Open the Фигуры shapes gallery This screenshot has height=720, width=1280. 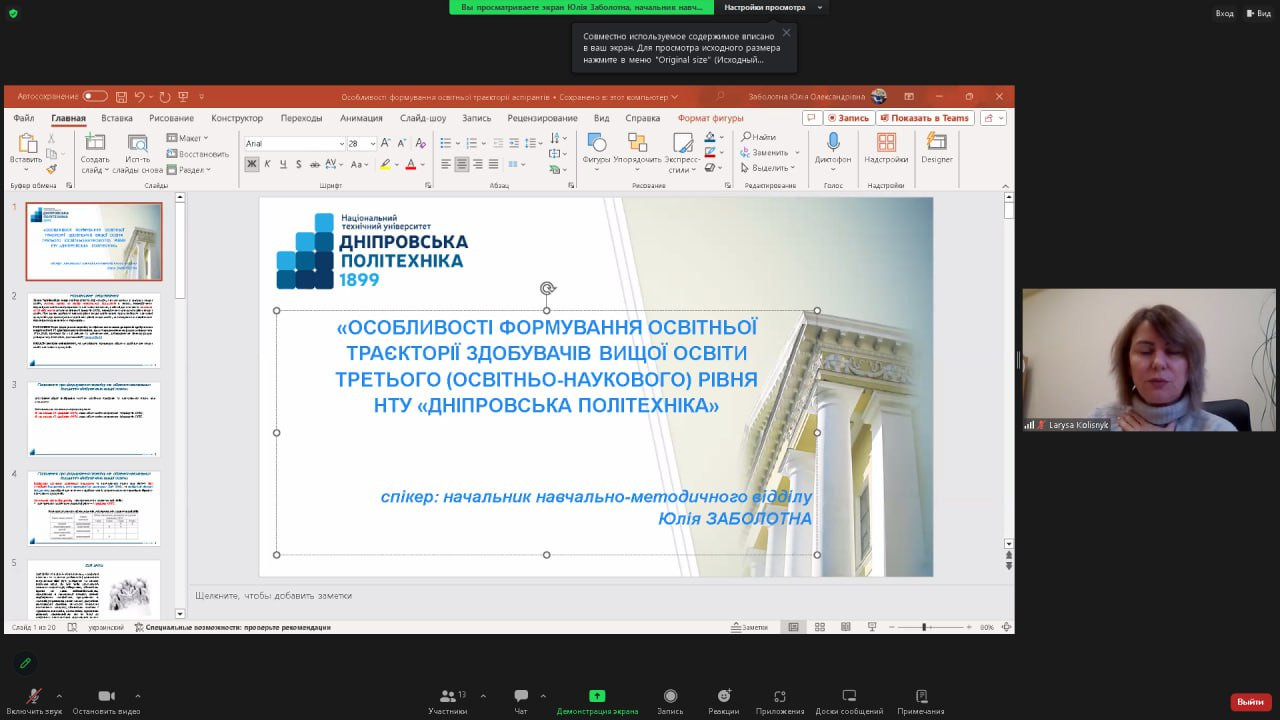point(596,150)
